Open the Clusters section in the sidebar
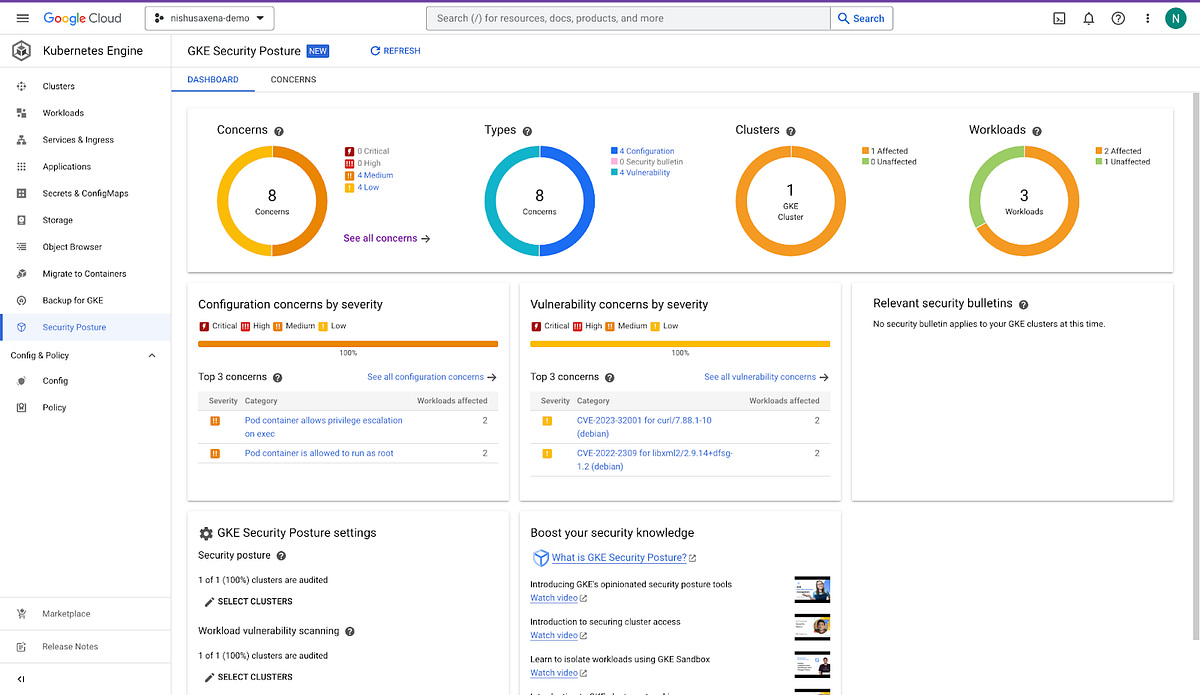This screenshot has width=1200, height=695. pyautogui.click(x=59, y=86)
